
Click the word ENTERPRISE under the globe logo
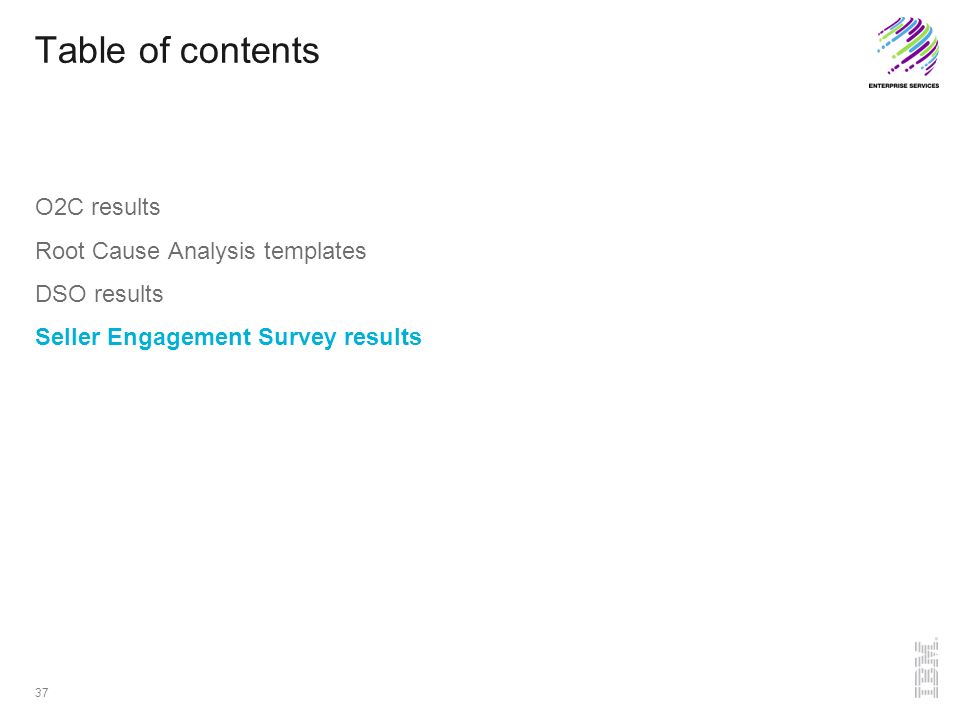tap(887, 86)
